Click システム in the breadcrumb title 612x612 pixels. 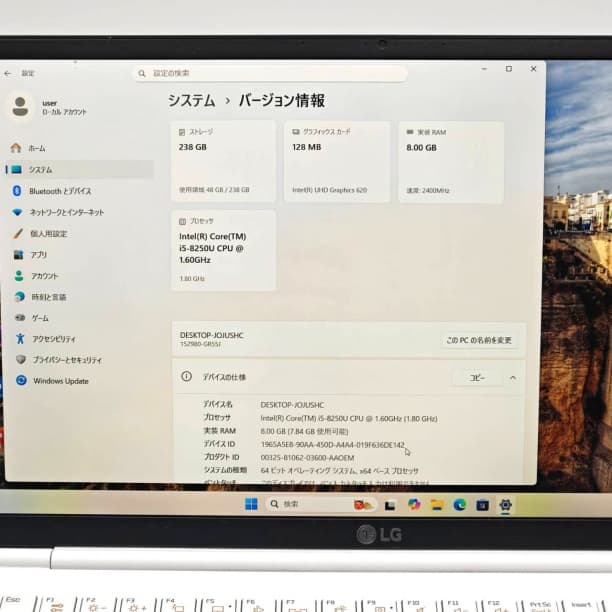click(x=192, y=101)
